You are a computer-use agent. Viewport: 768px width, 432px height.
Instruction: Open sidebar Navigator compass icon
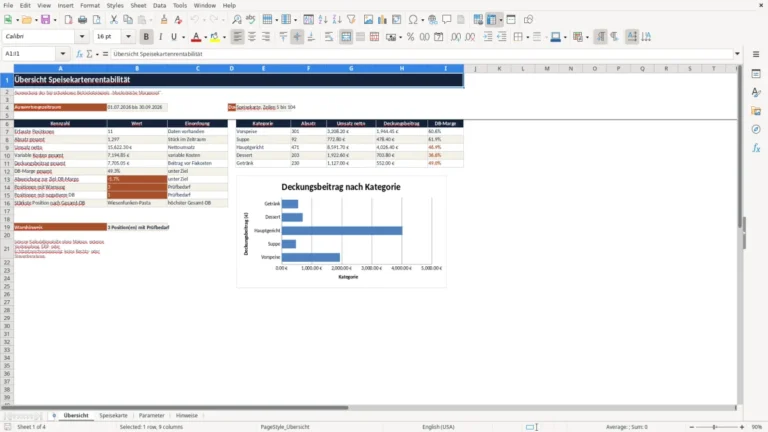(756, 129)
